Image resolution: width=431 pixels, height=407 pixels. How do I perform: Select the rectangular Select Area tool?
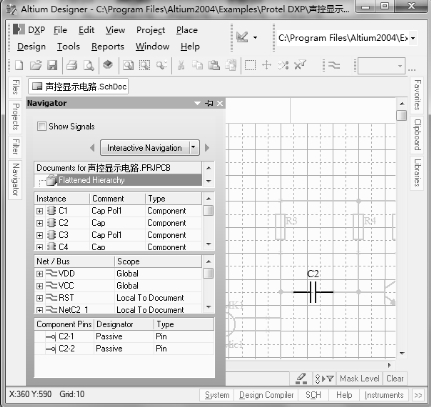click(x=250, y=65)
